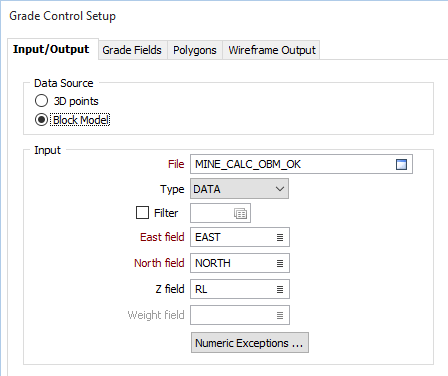448x376 pixels.
Task: Click the Numeric Exceptions button
Action: click(250, 343)
